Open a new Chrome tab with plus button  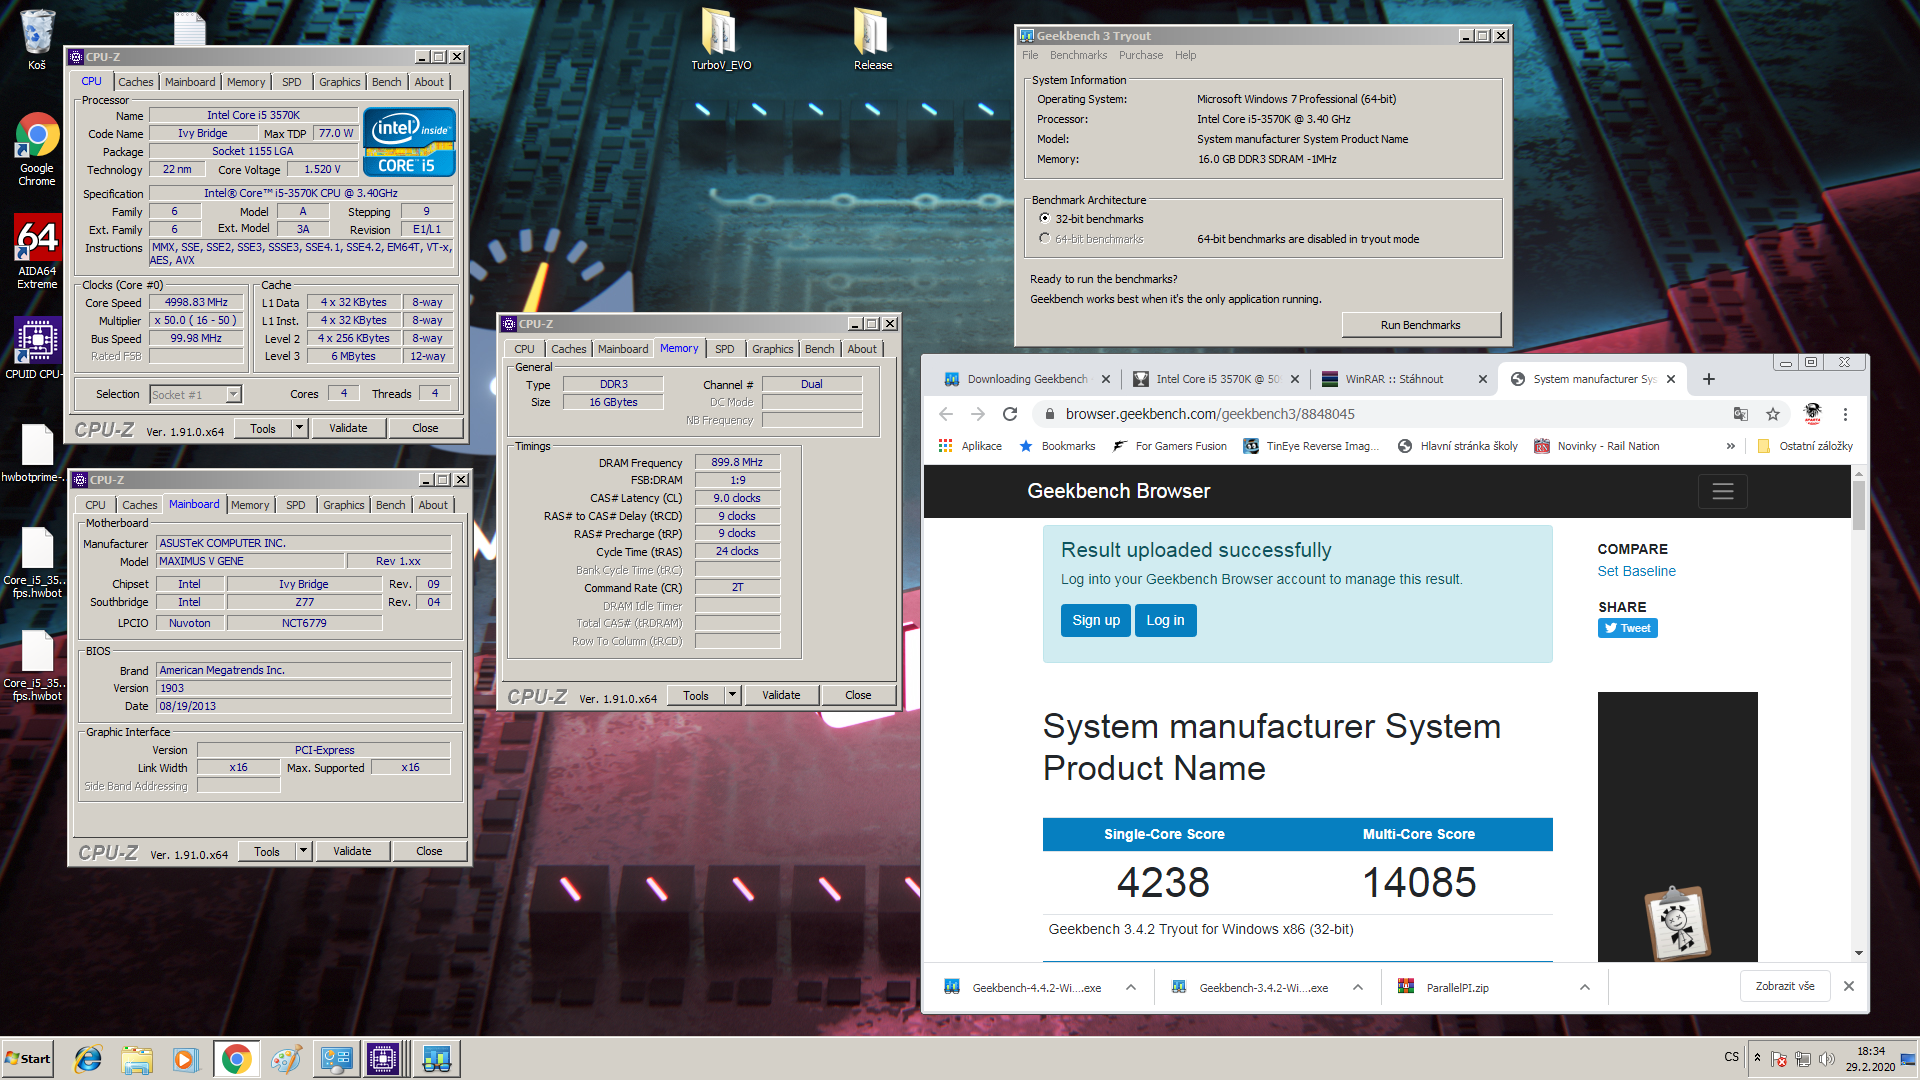coord(1709,379)
